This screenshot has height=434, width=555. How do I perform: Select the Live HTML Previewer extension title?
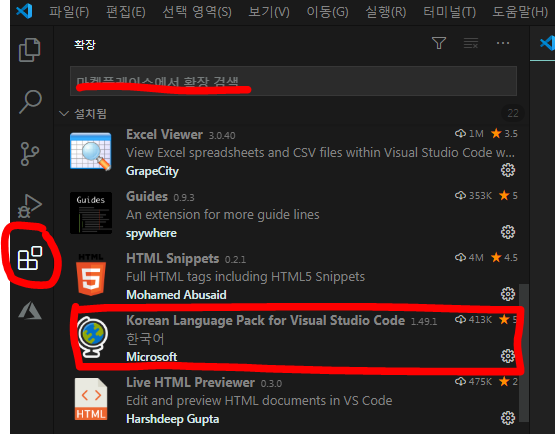190,382
